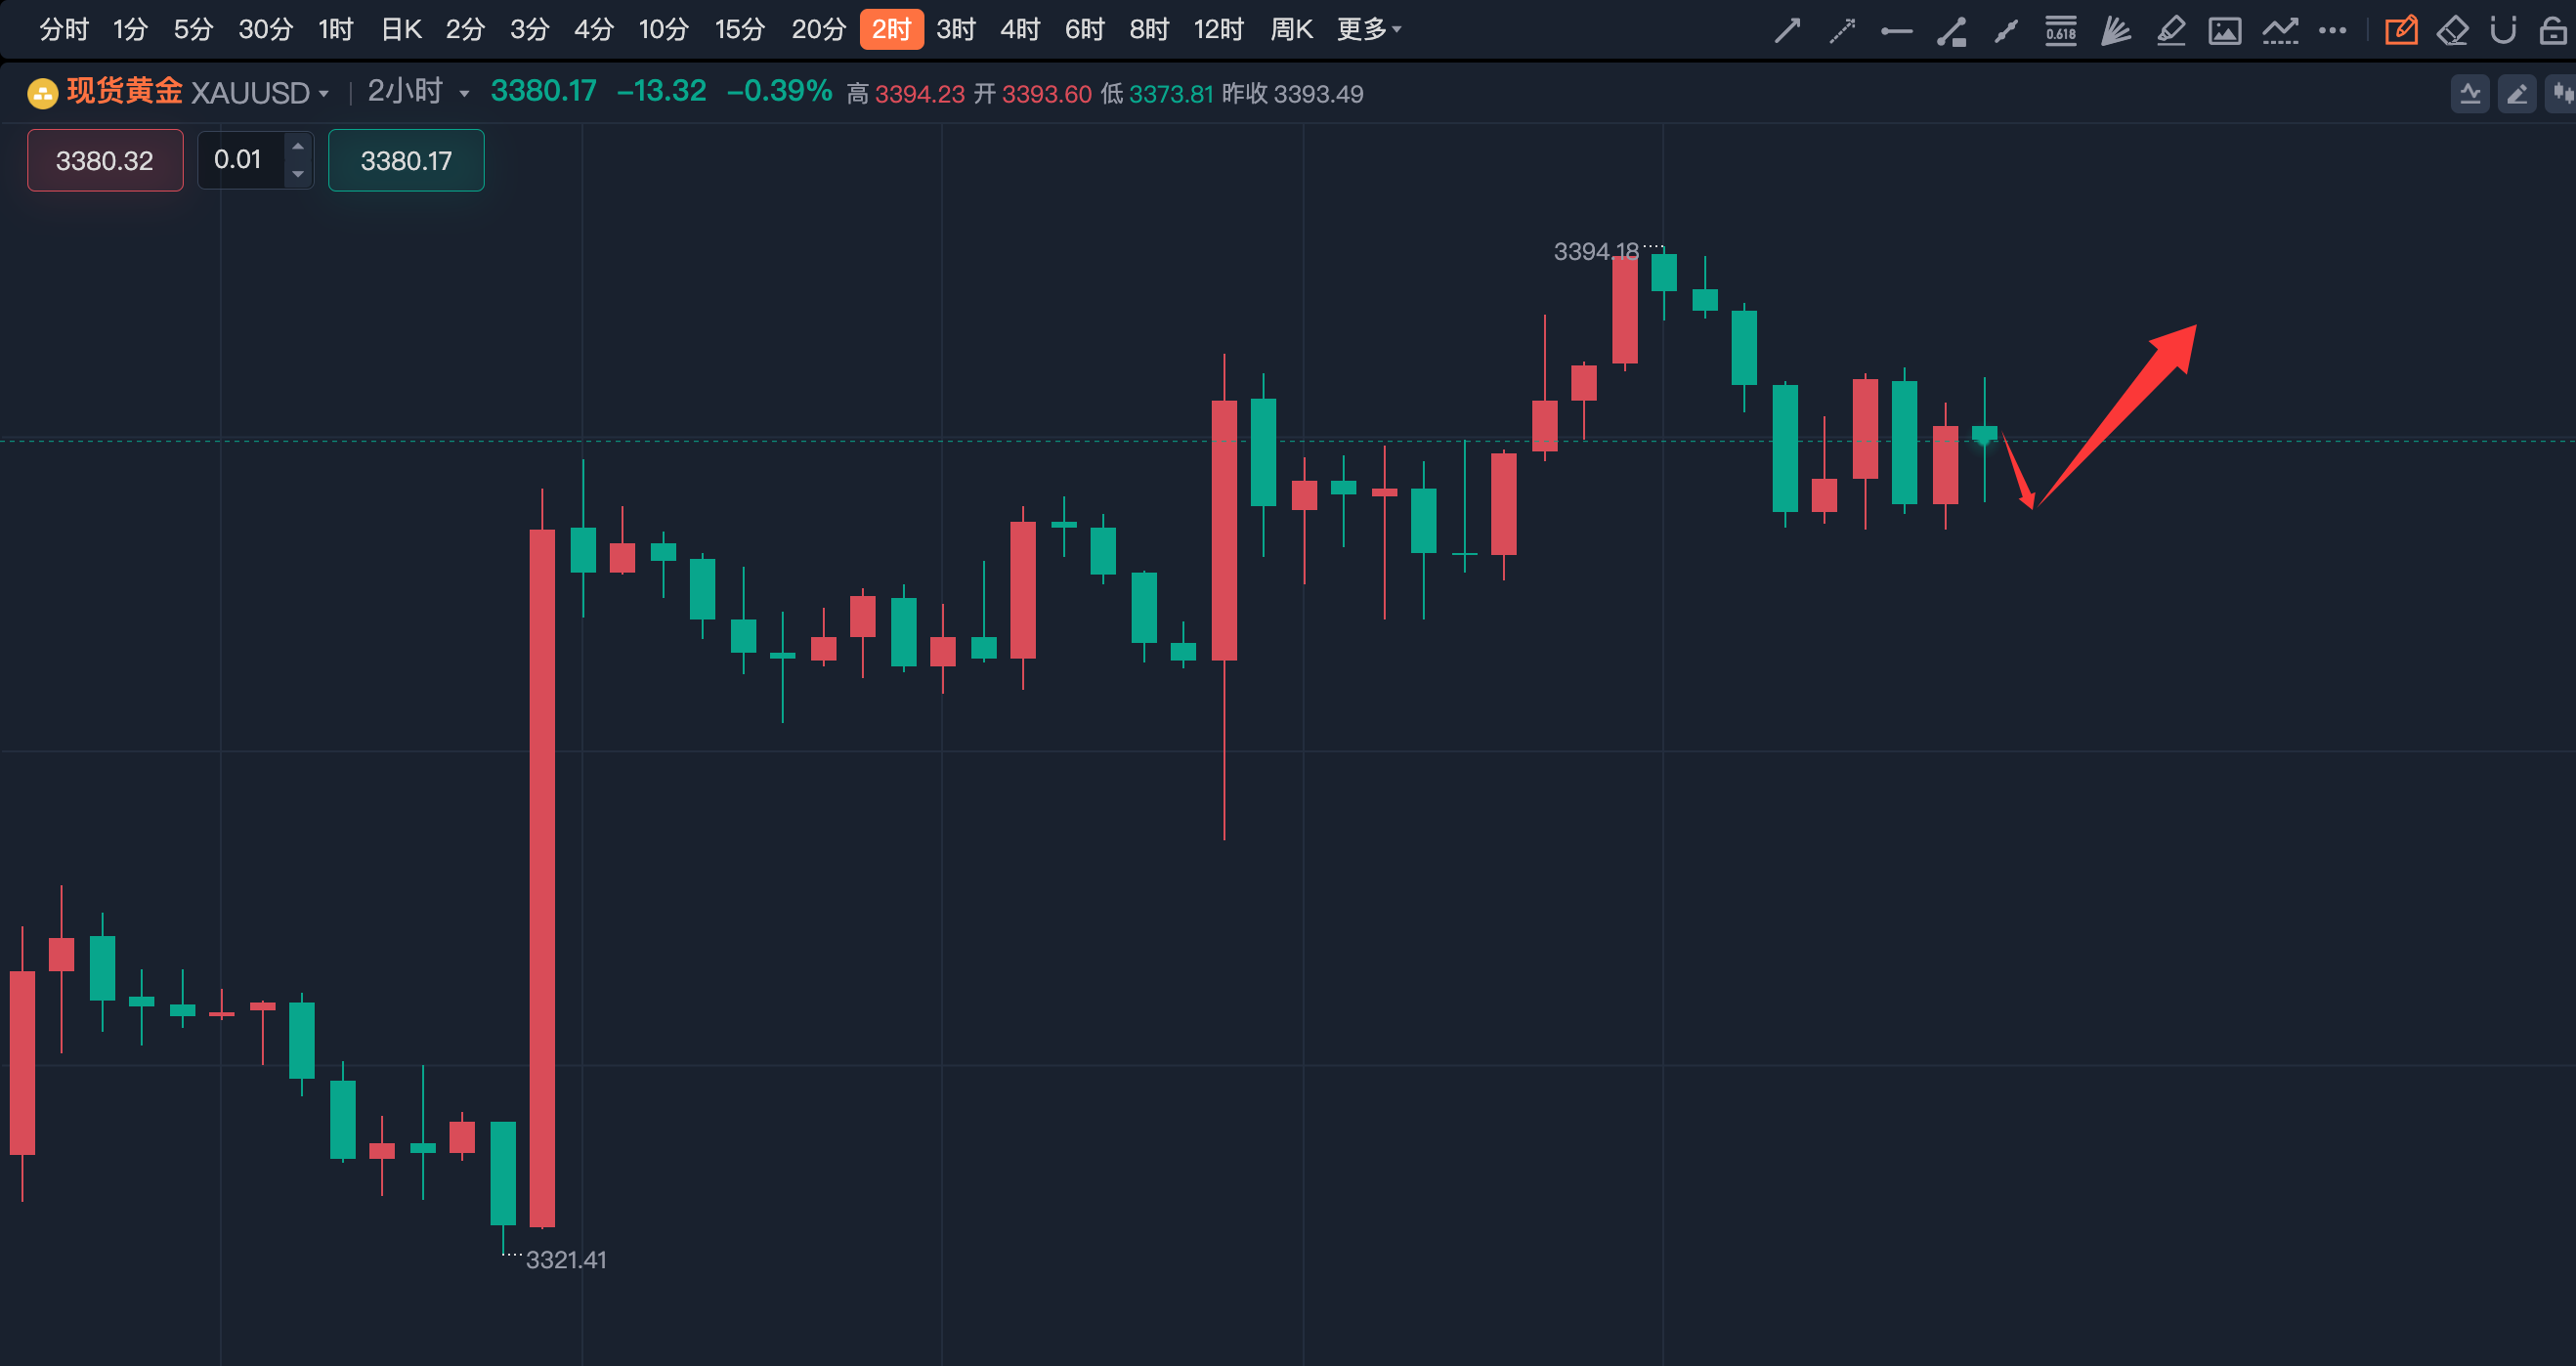Pick the Fibonacci 0.618 retracement tool

tap(2060, 31)
